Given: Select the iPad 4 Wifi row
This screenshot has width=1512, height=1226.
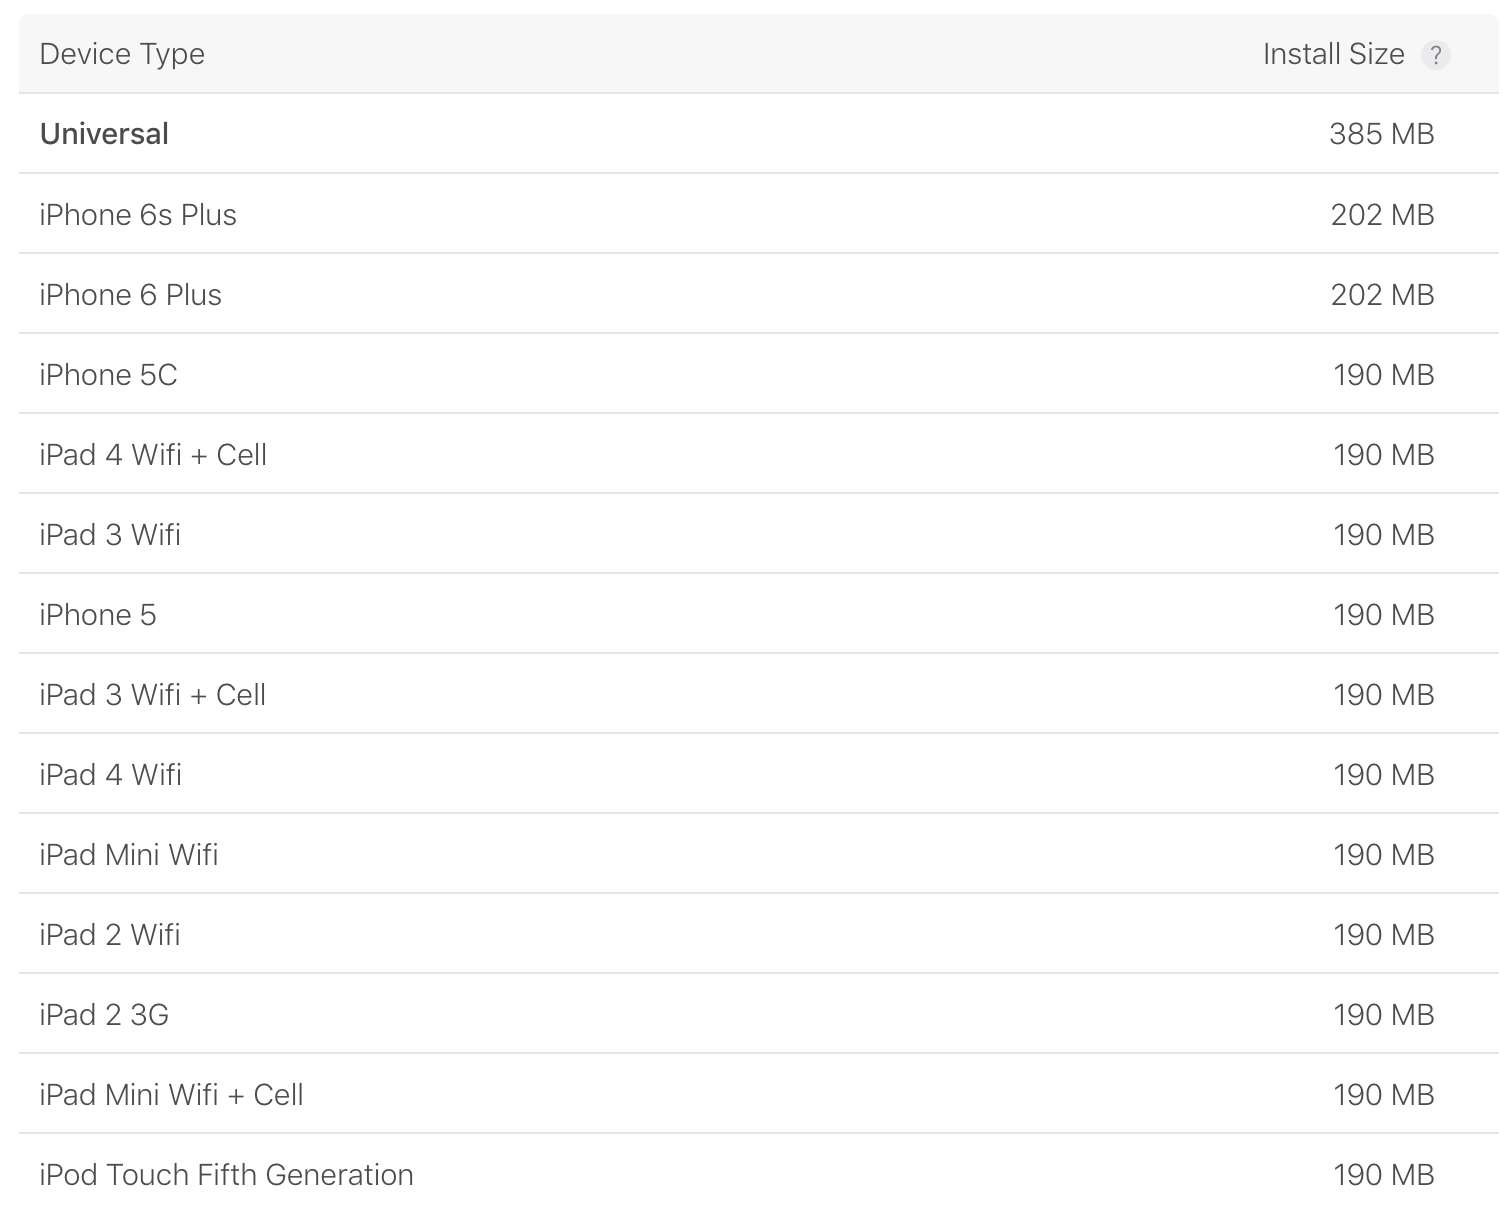Looking at the screenshot, I should pos(758,774).
